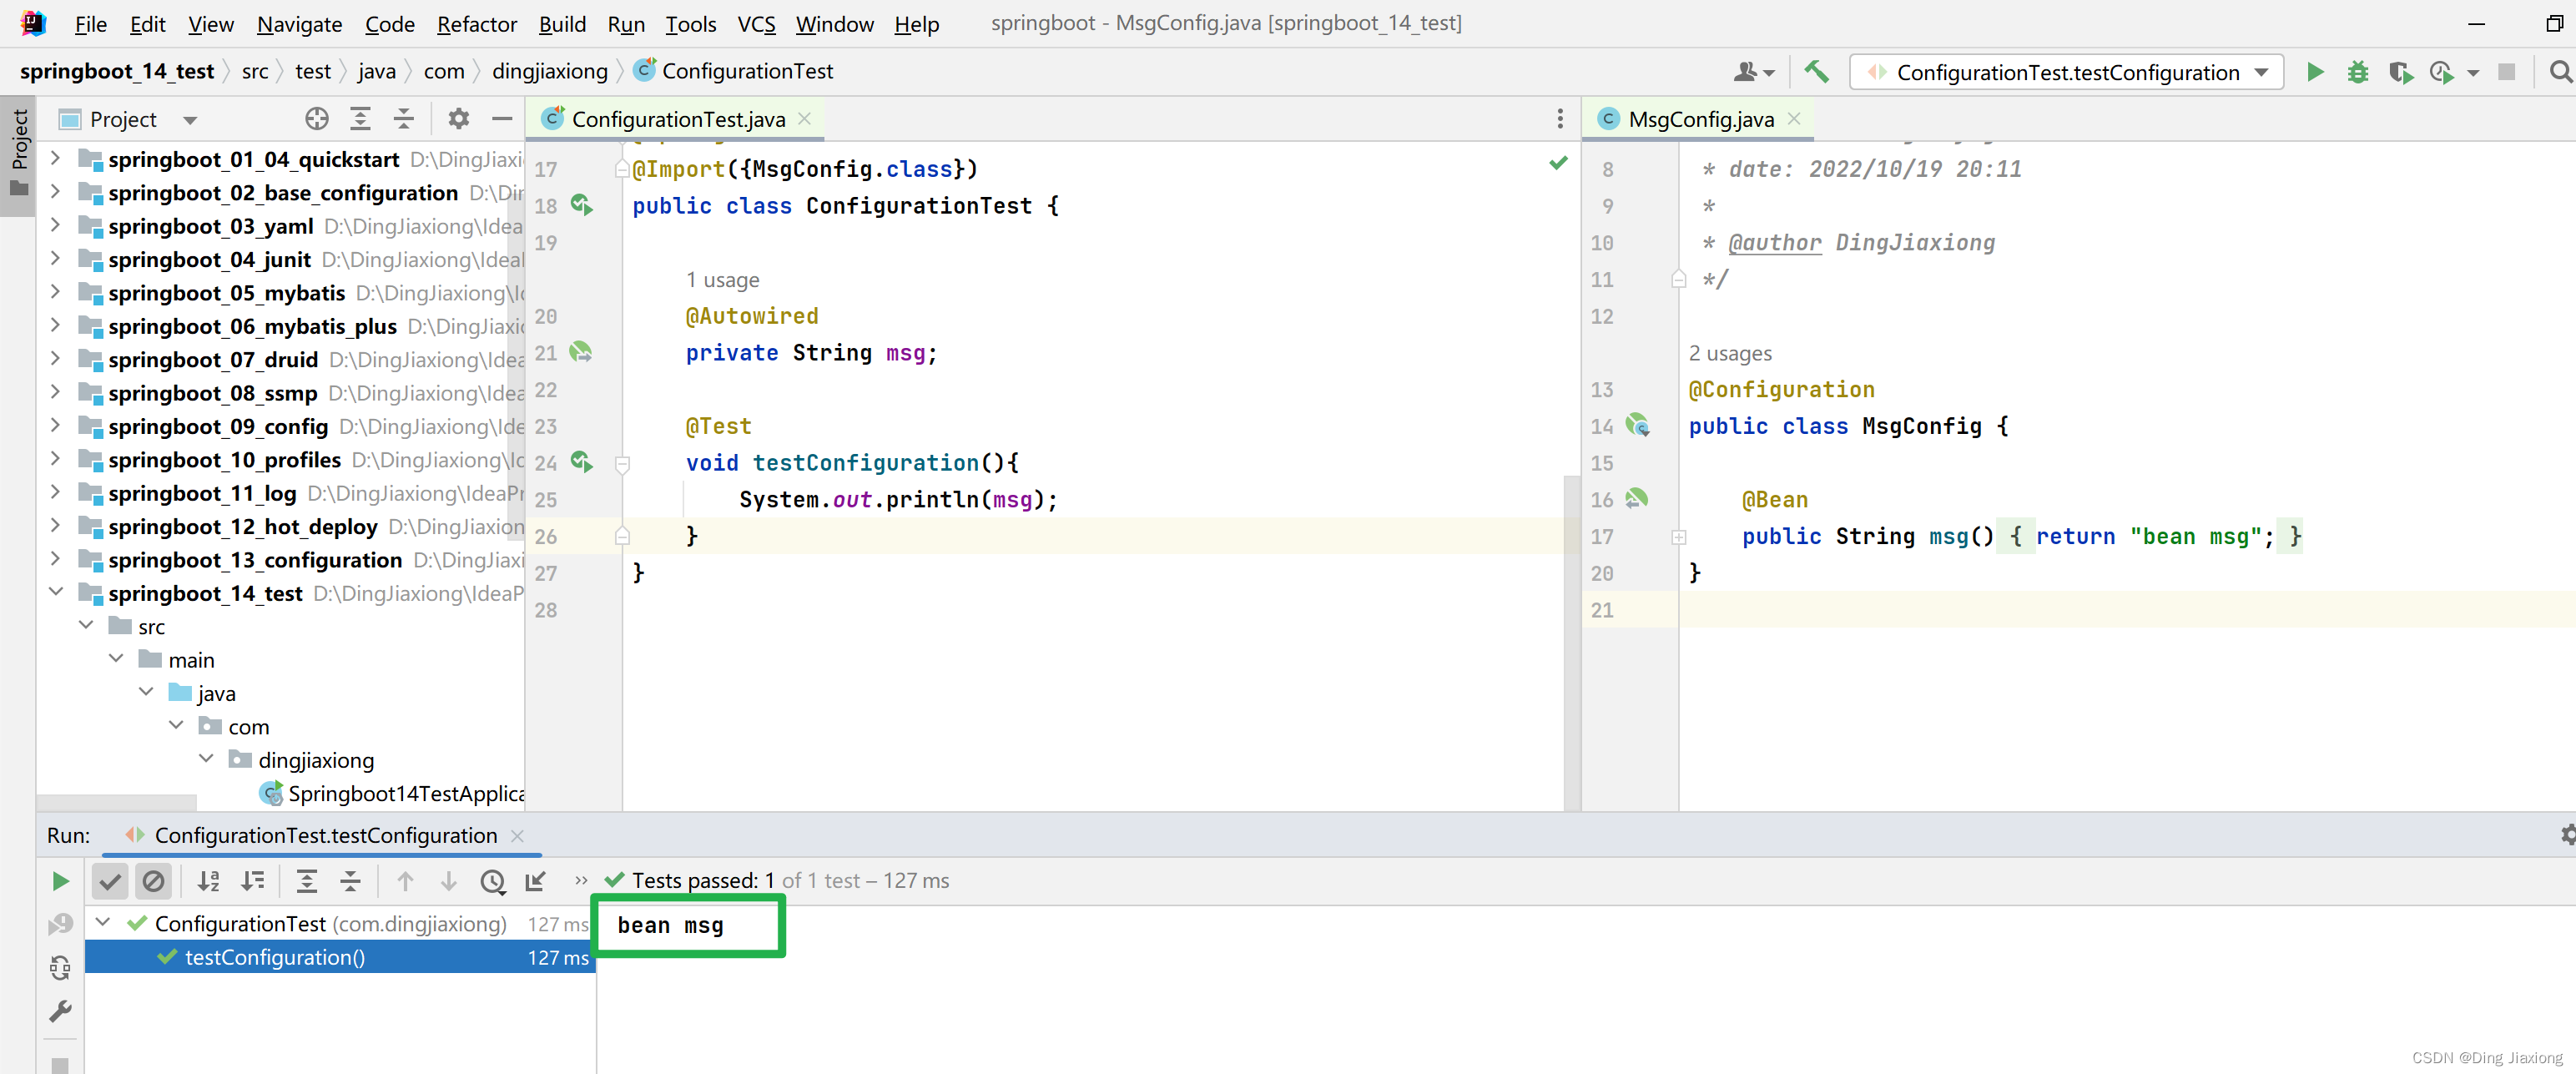Open the Search Everywhere magnifier
This screenshot has width=2576, height=1074.
tap(2560, 72)
